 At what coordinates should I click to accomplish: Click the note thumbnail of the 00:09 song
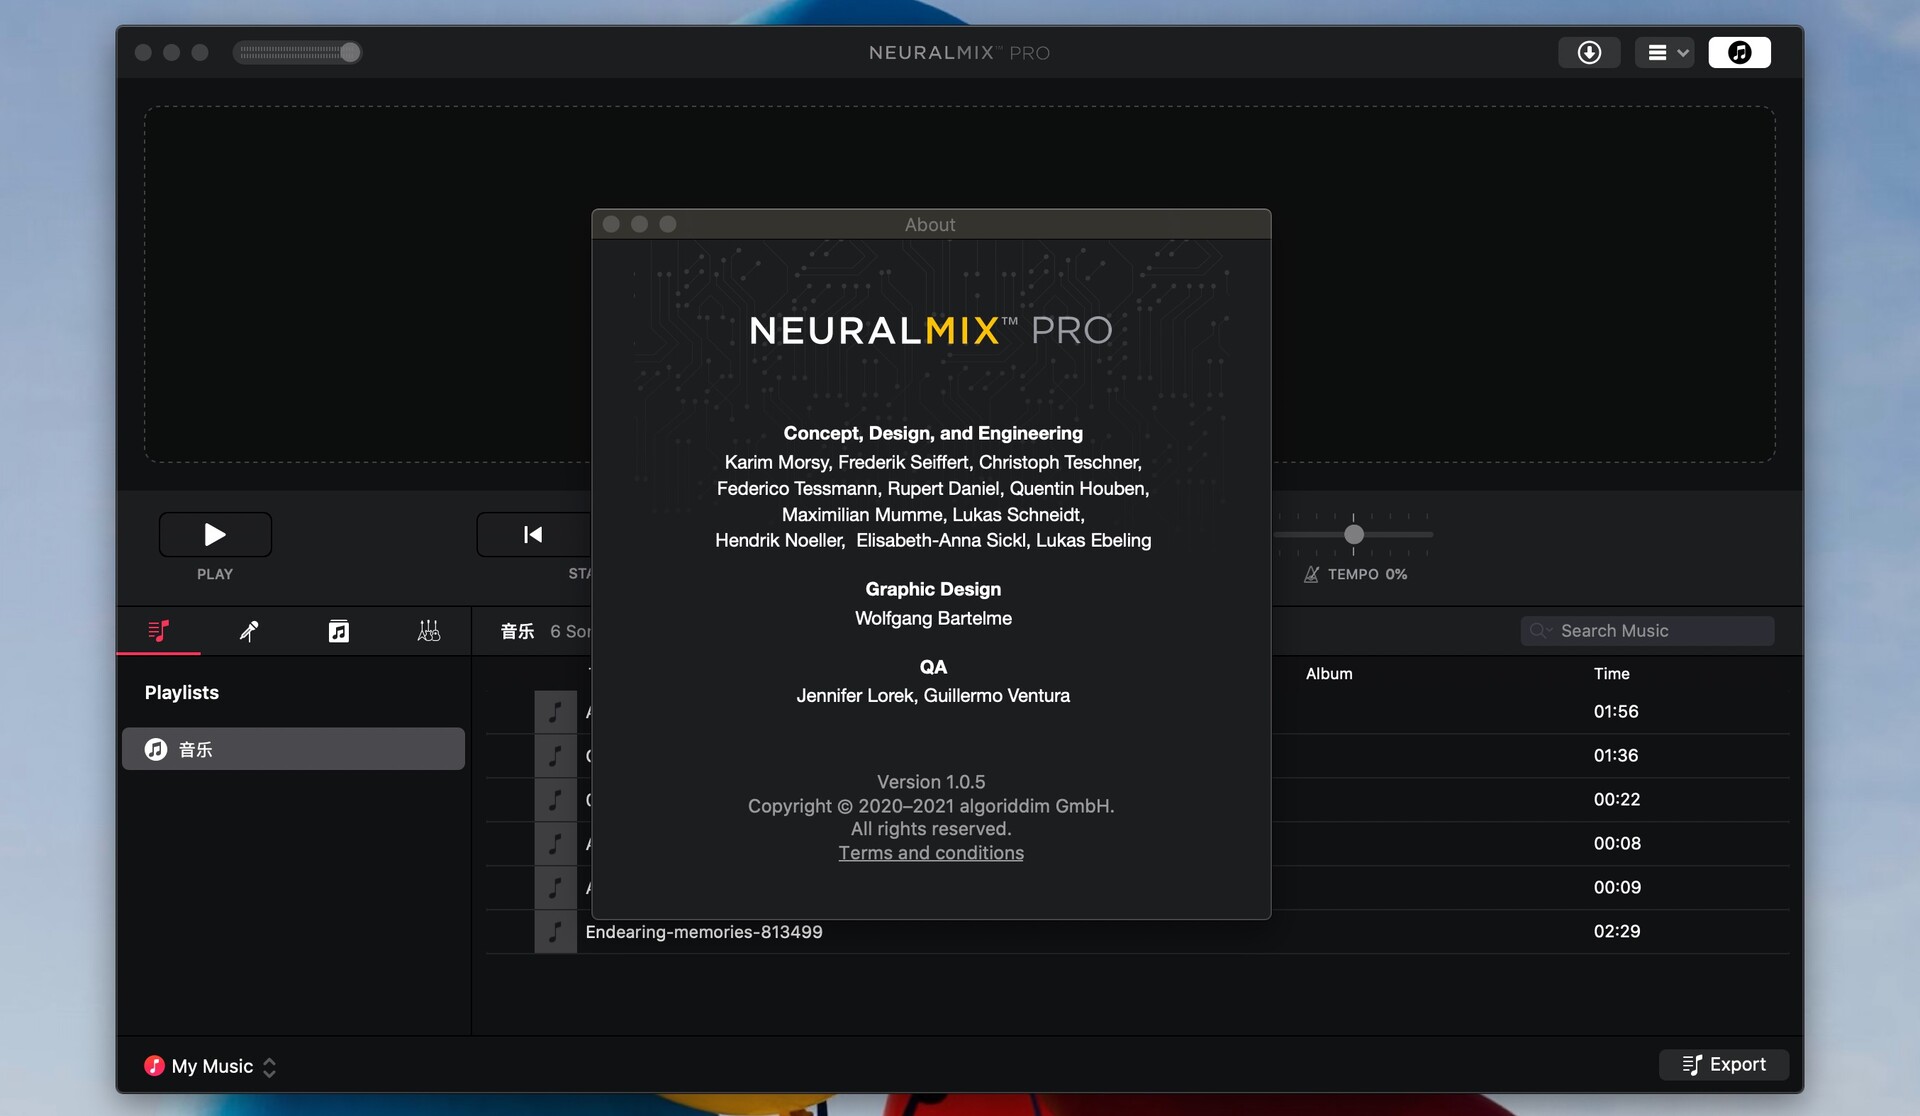pyautogui.click(x=555, y=888)
